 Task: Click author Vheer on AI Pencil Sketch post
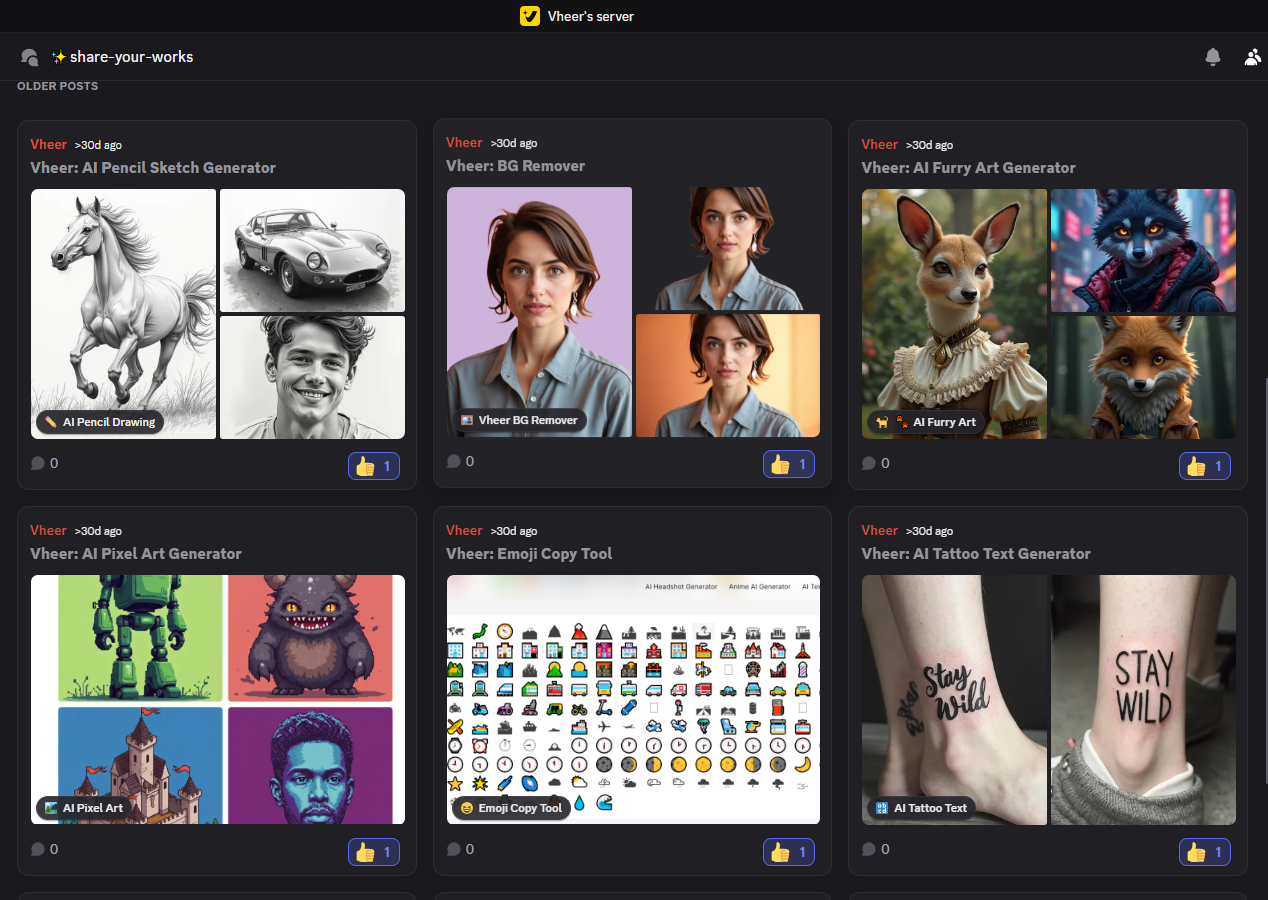[49, 144]
